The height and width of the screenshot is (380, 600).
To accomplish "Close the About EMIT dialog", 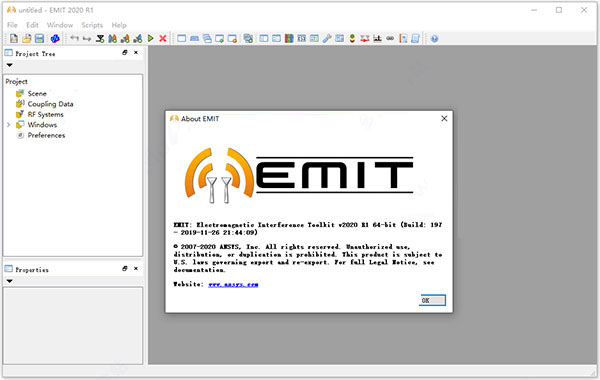I will tap(444, 119).
